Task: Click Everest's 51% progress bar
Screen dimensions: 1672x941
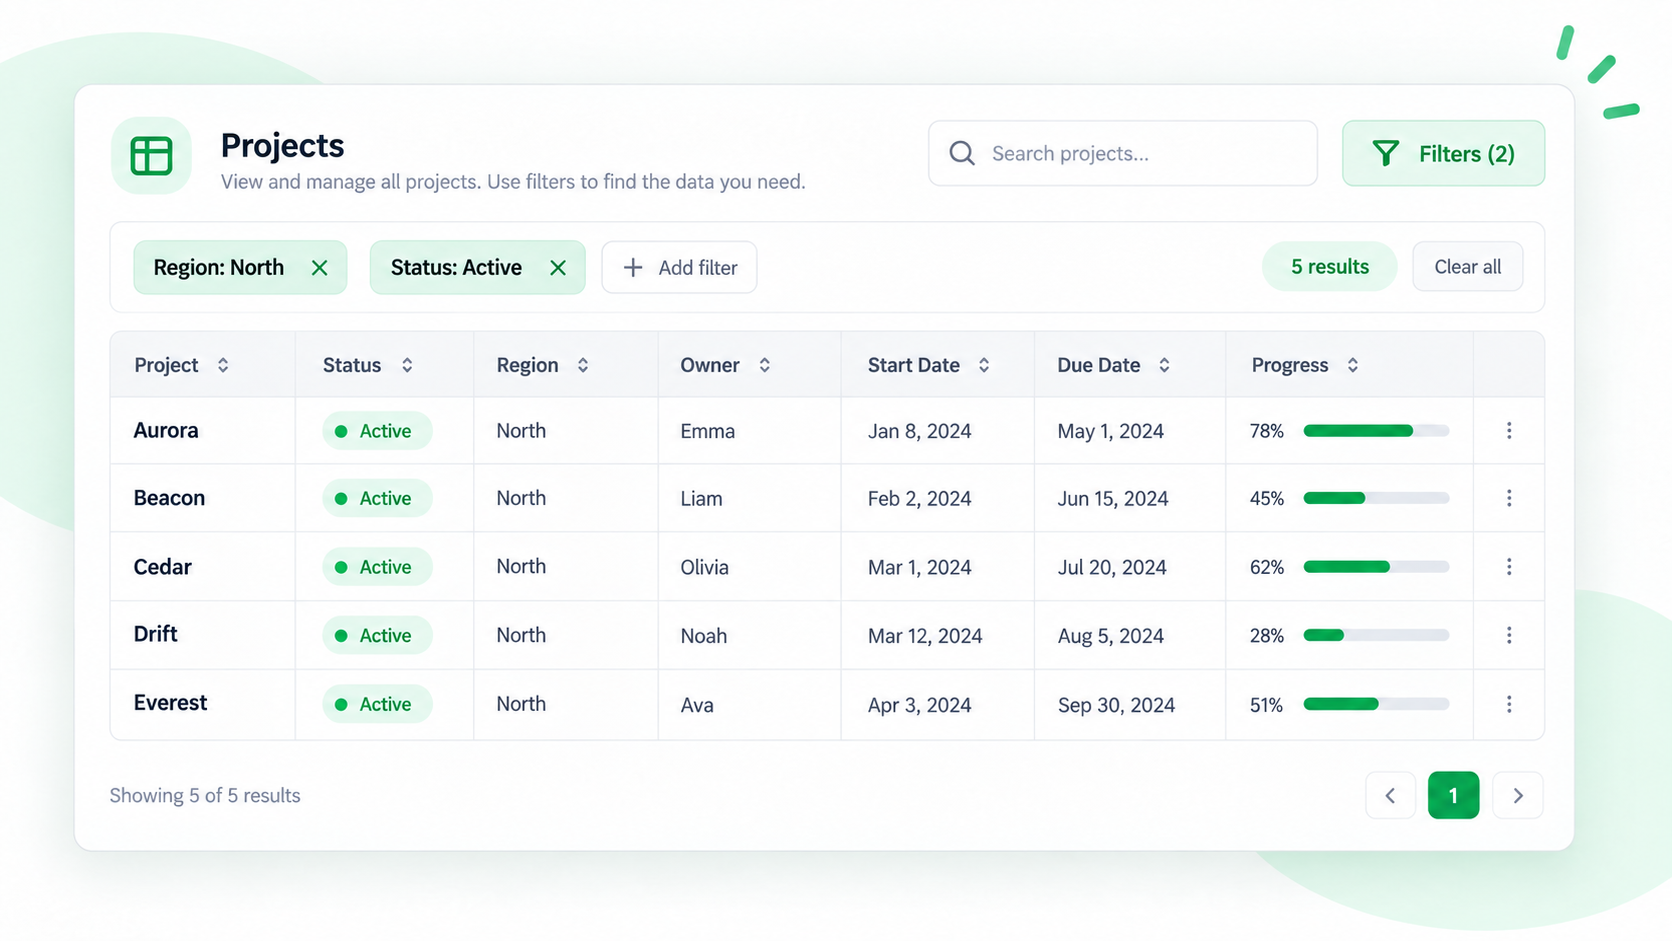Action: point(1376,704)
